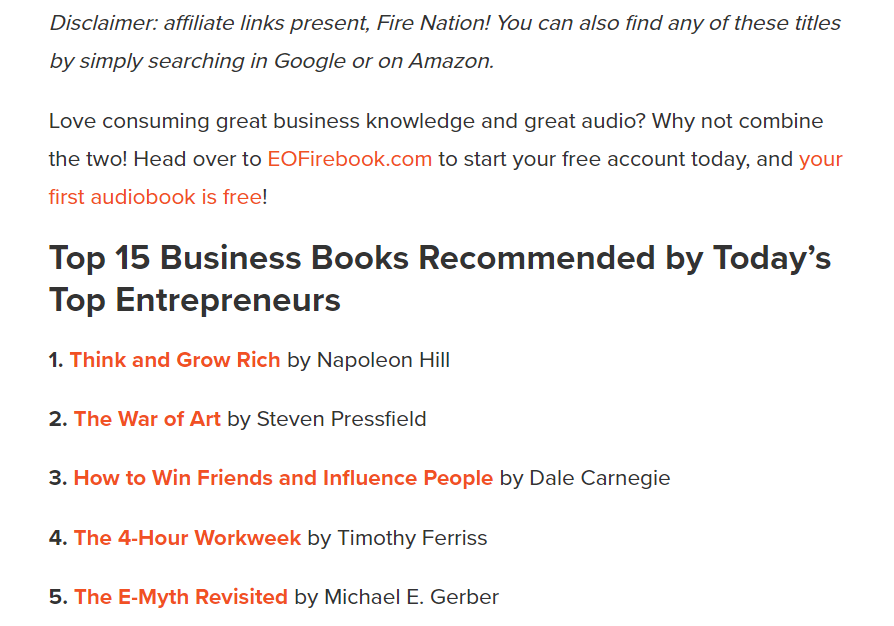Click the word Google in the disclaimer

tap(310, 61)
